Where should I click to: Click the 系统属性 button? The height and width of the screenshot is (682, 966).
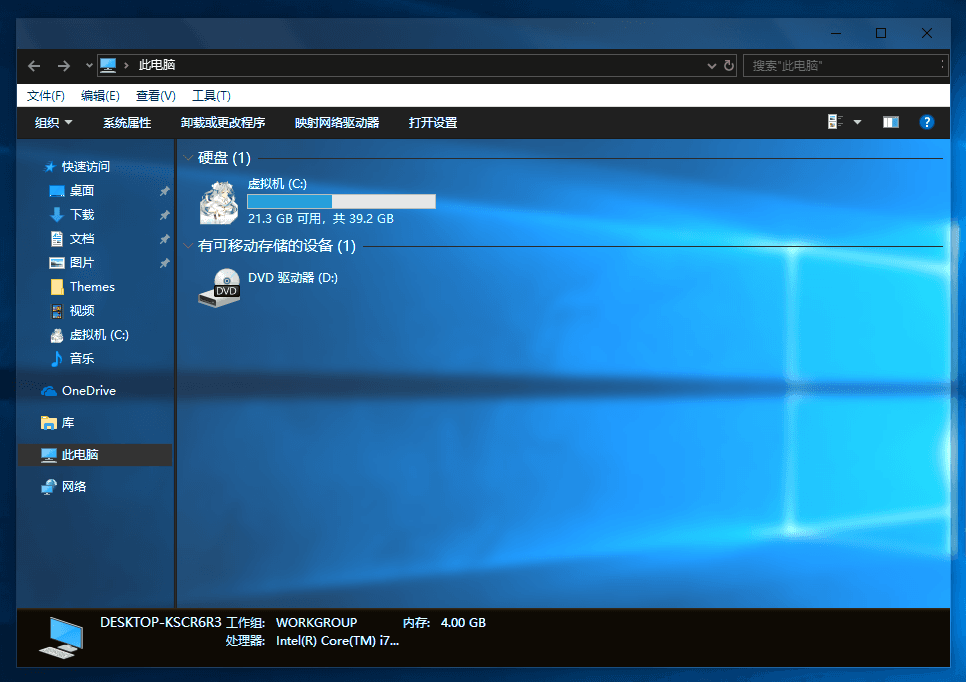tap(127, 123)
